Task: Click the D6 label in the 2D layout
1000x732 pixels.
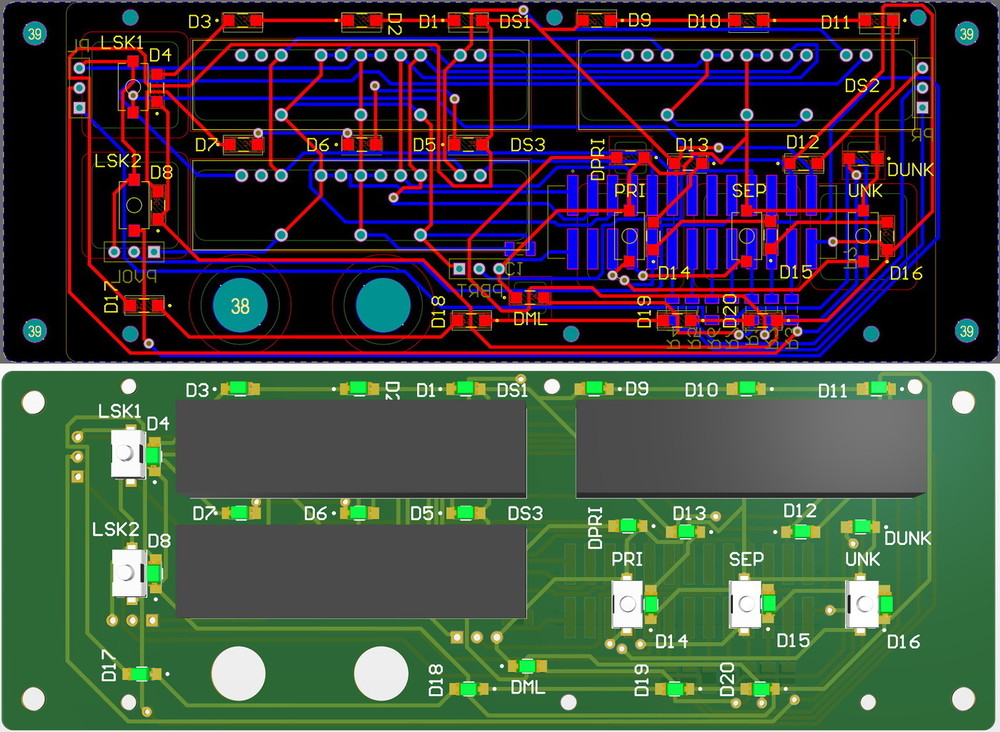Action: [318, 145]
